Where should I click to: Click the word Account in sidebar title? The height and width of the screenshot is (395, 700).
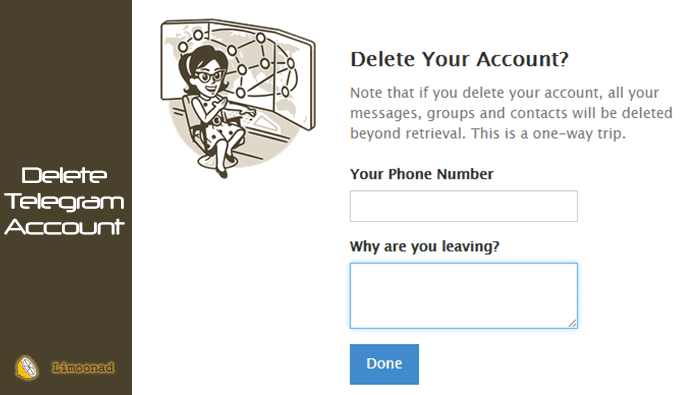pyautogui.click(x=65, y=227)
